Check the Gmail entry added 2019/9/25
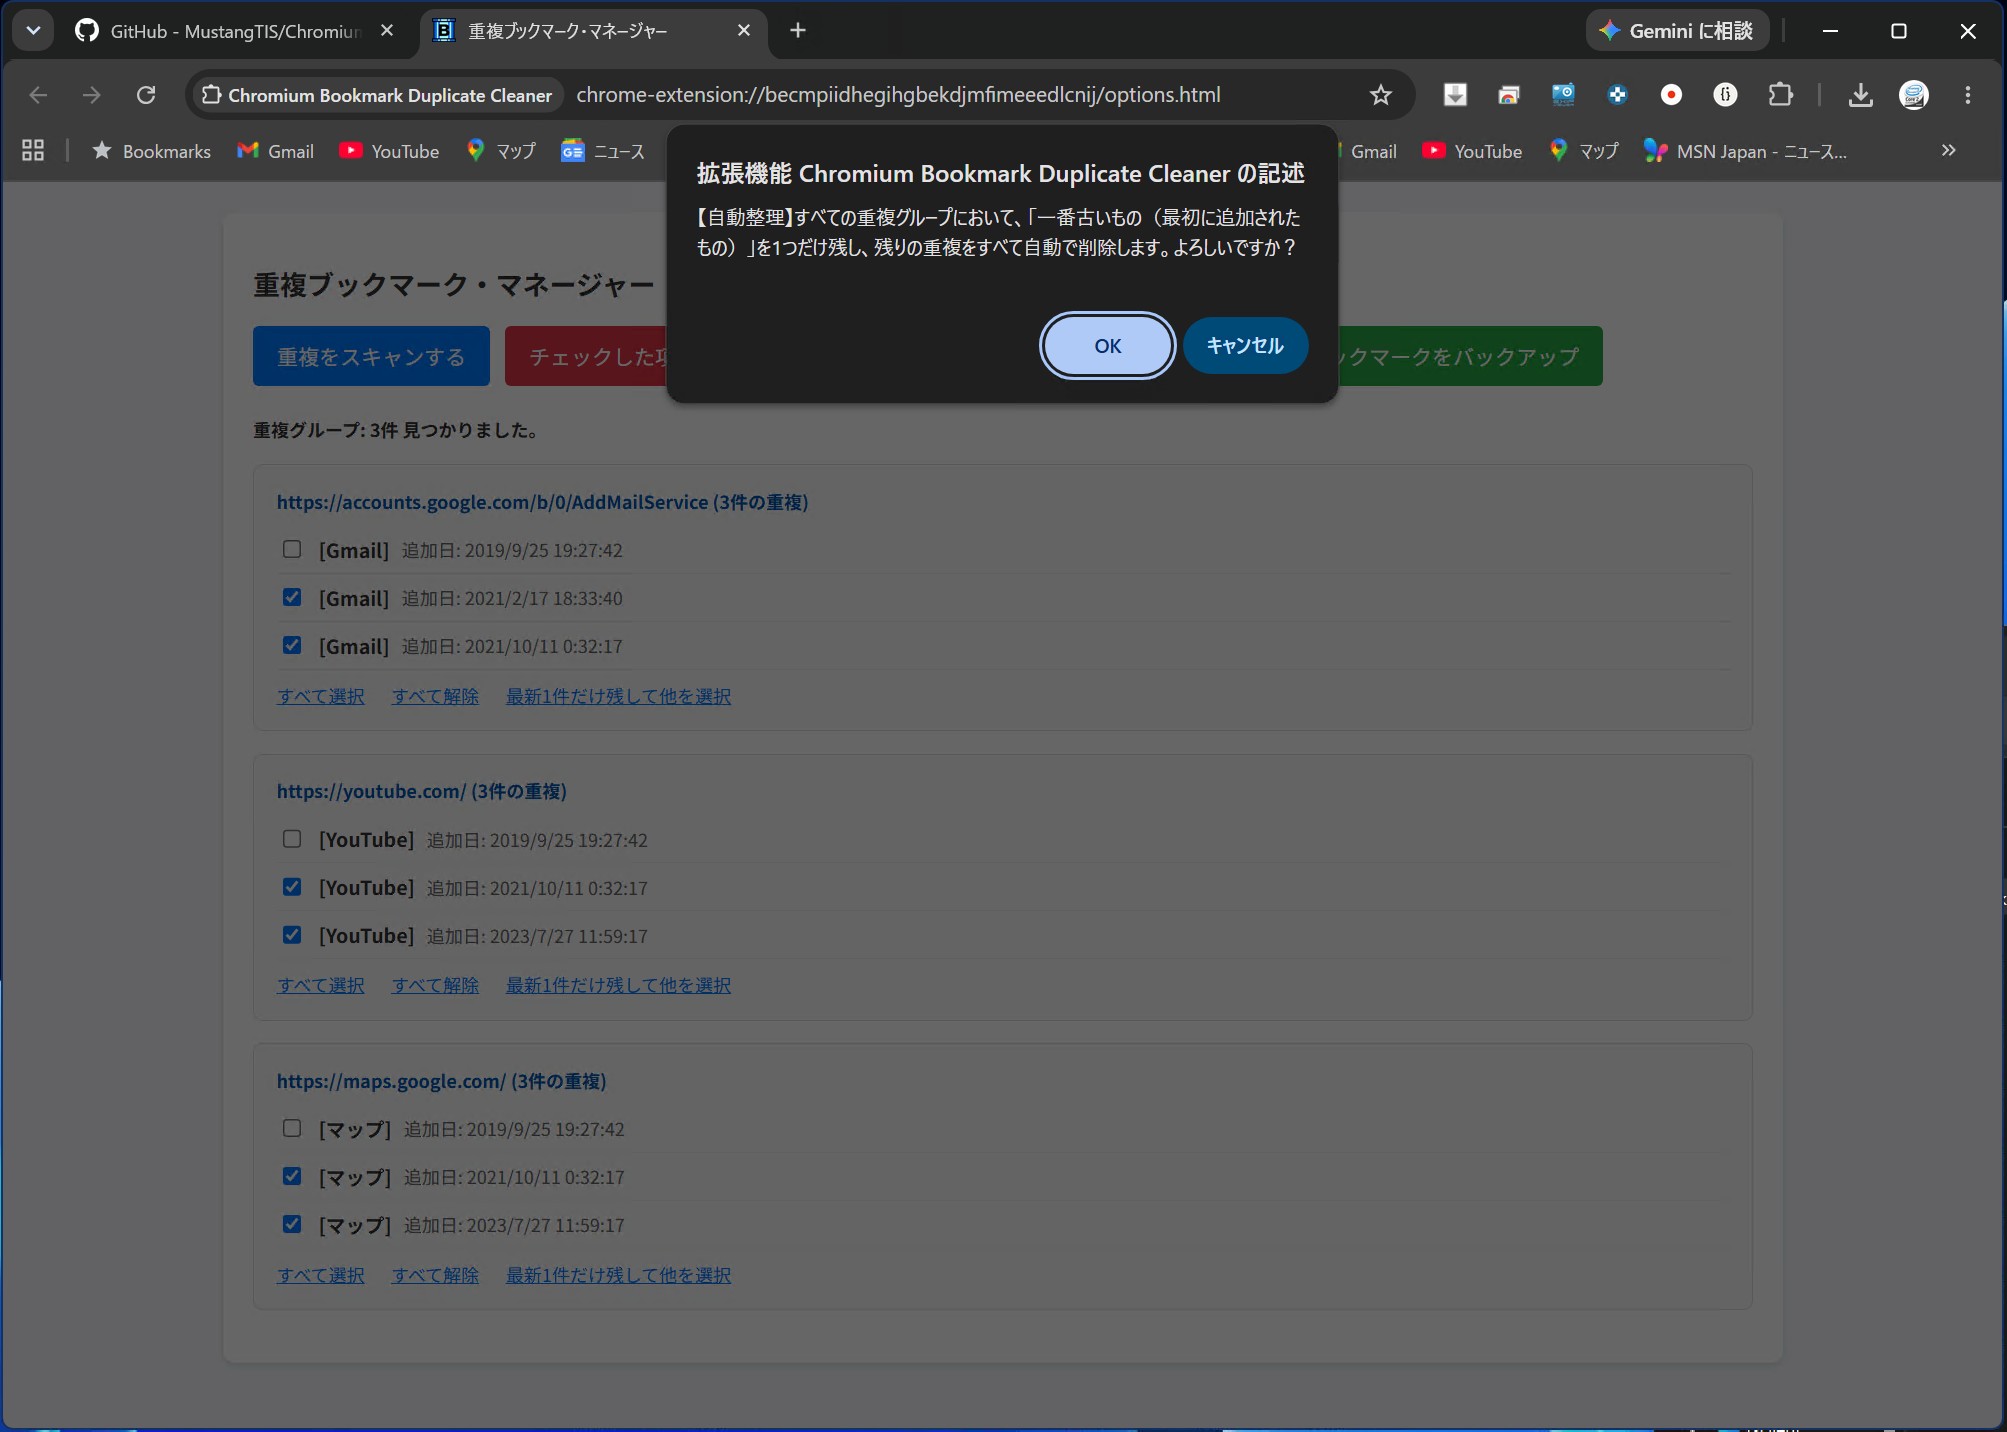 292,550
